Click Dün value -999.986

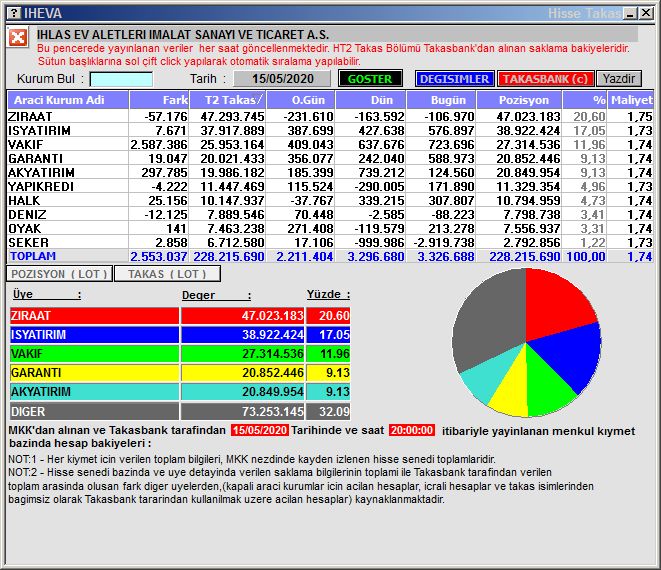(x=379, y=242)
